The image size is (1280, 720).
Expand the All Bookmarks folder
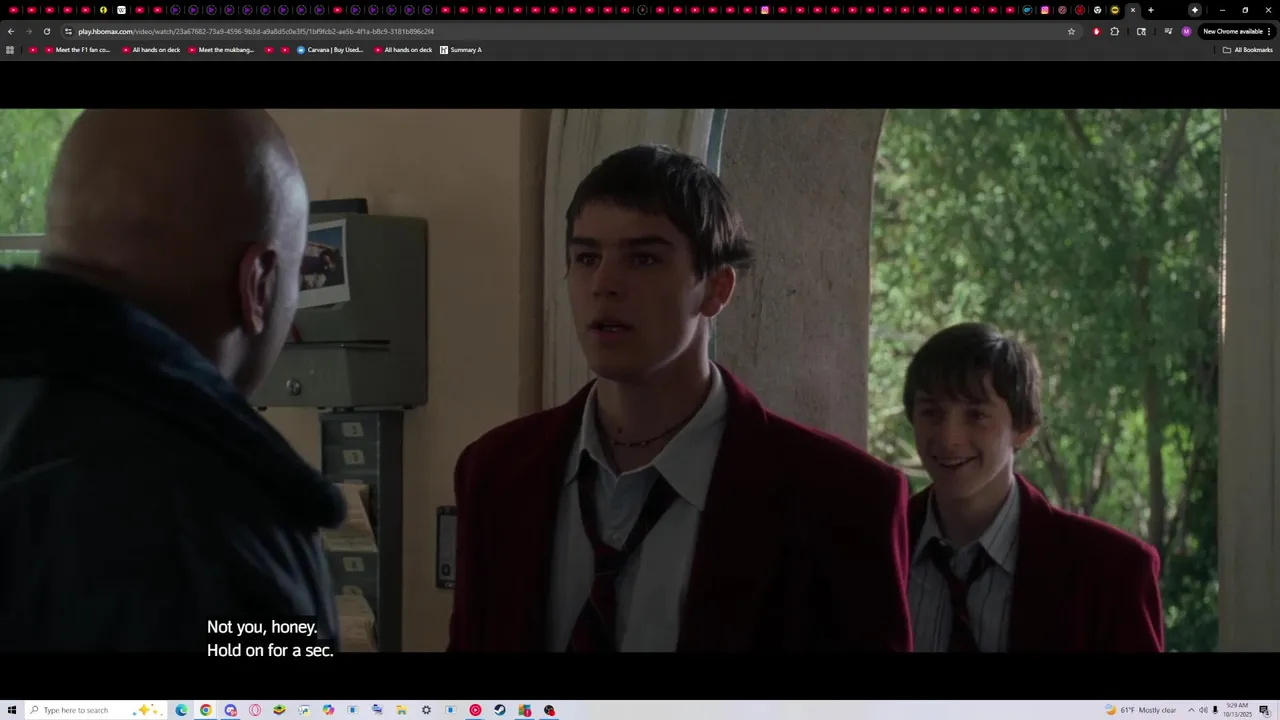pyautogui.click(x=1248, y=50)
